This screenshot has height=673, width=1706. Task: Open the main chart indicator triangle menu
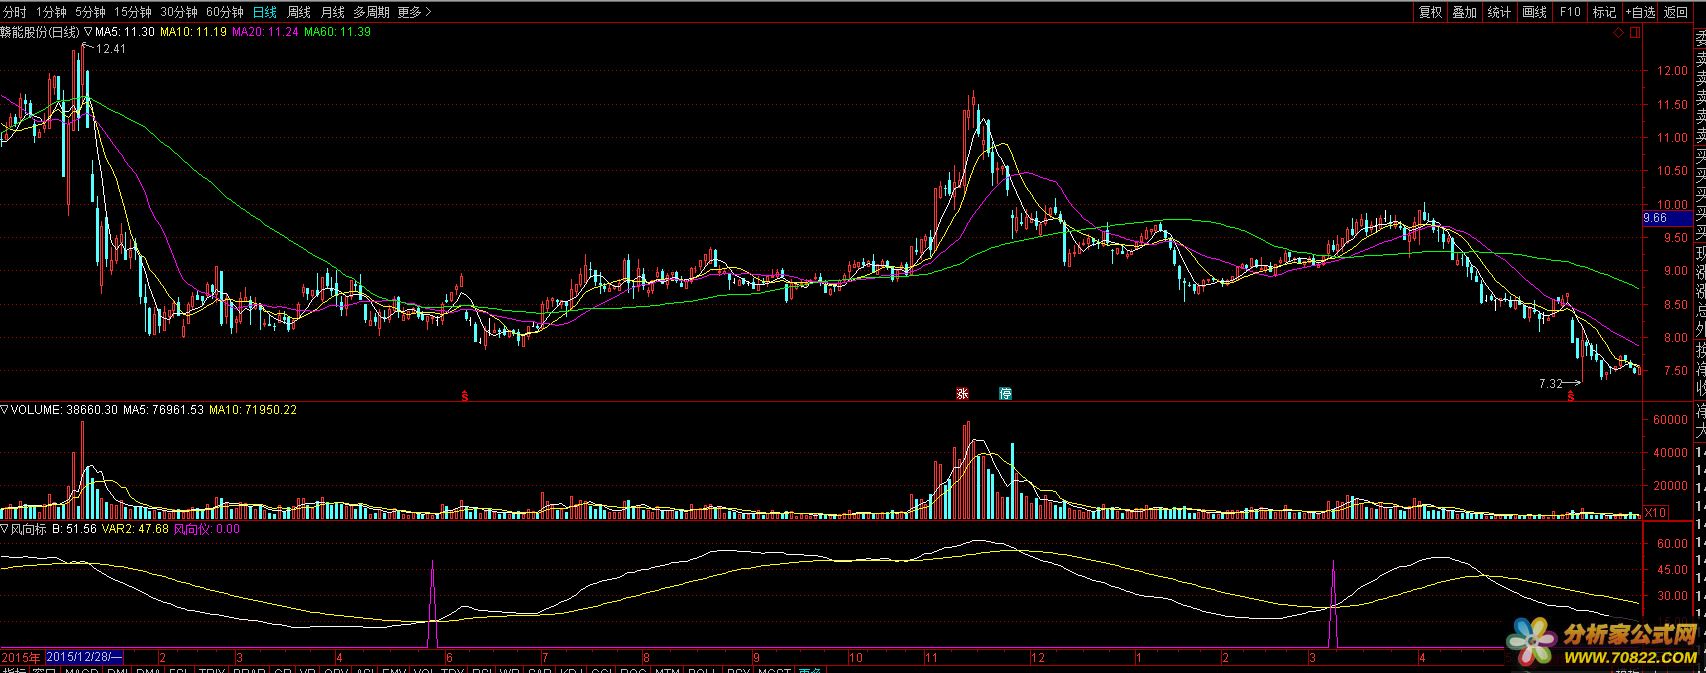88,32
